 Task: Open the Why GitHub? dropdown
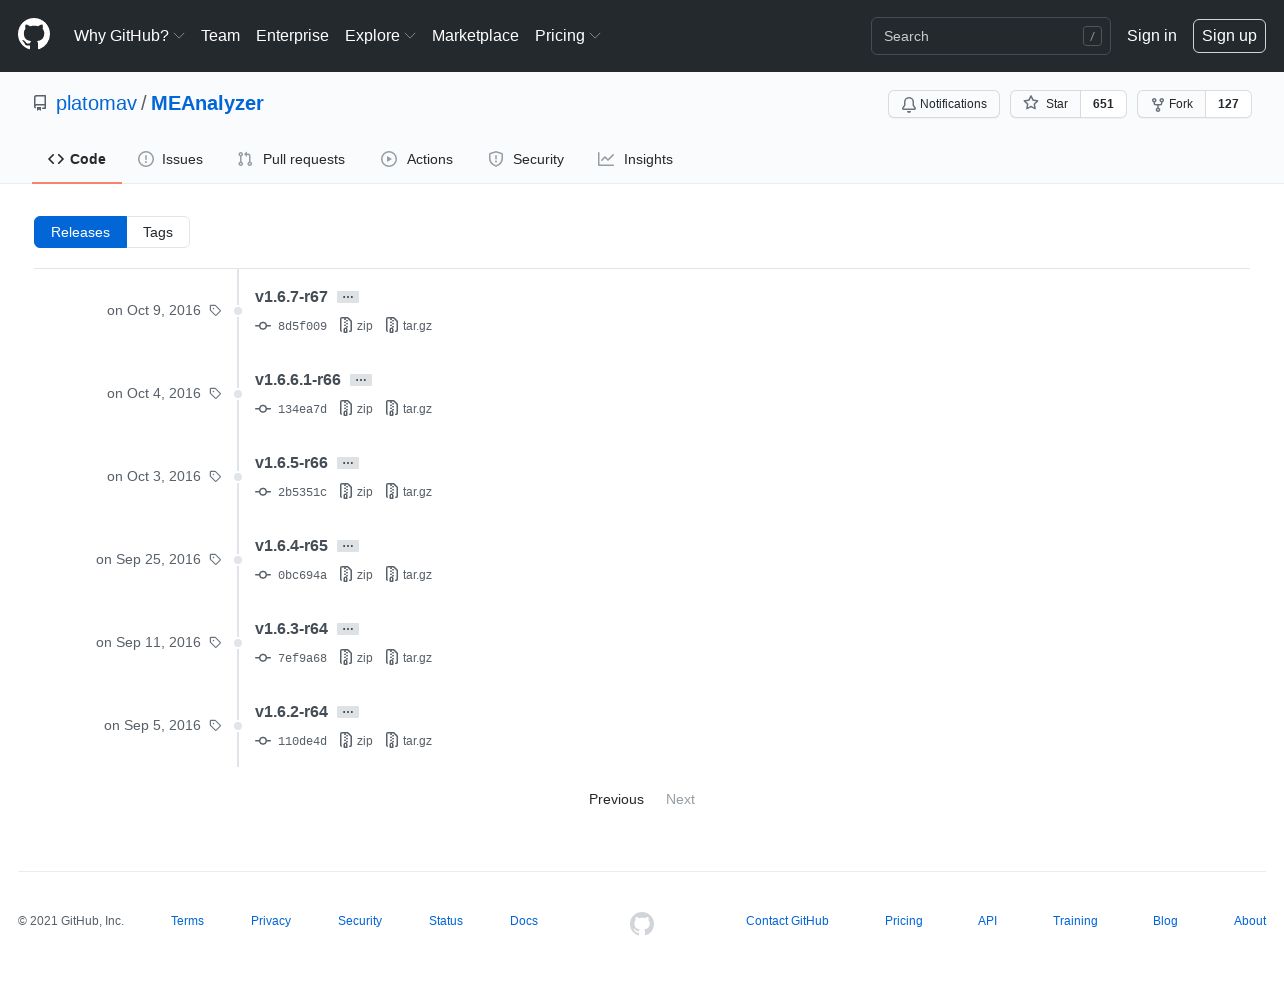[129, 35]
